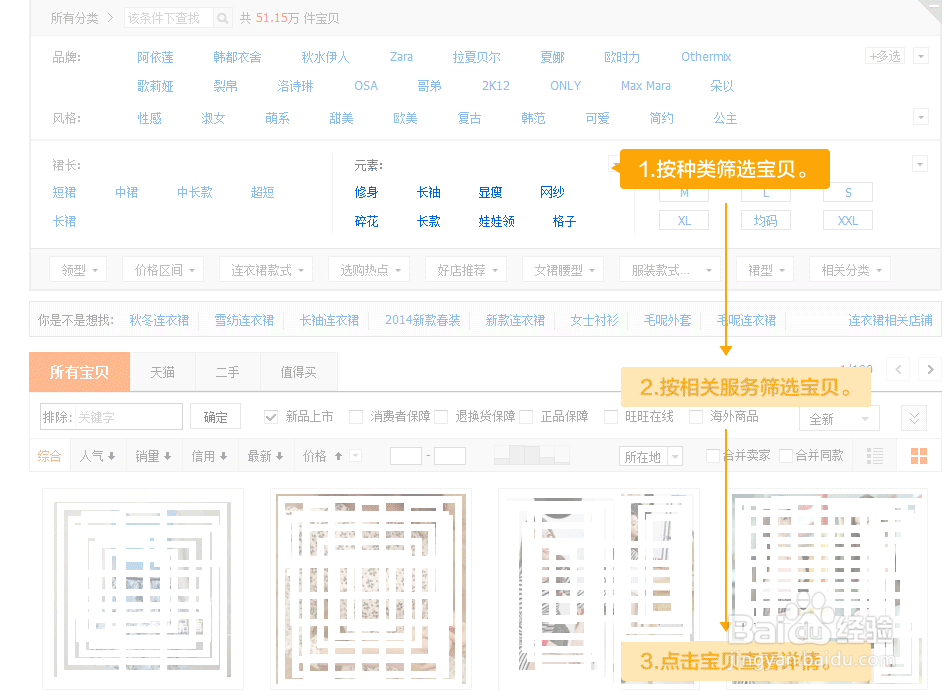The height and width of the screenshot is (692, 948).
Task: Filter by brand 阿依莲
Action: coord(155,57)
